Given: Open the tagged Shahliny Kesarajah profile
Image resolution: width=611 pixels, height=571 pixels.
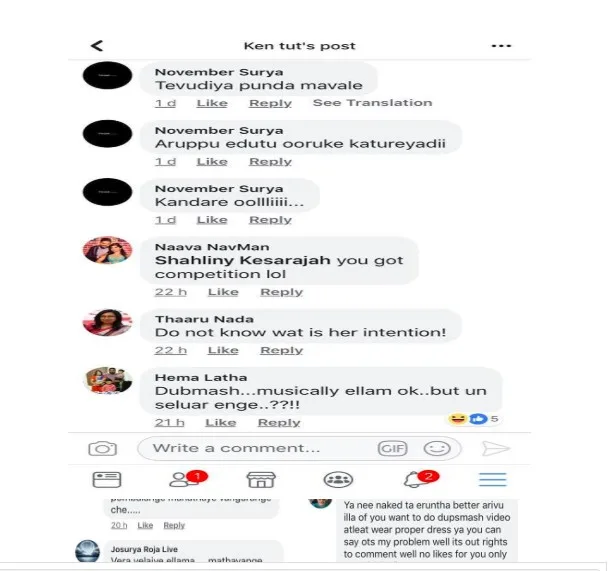Looking at the screenshot, I should click(242, 260).
